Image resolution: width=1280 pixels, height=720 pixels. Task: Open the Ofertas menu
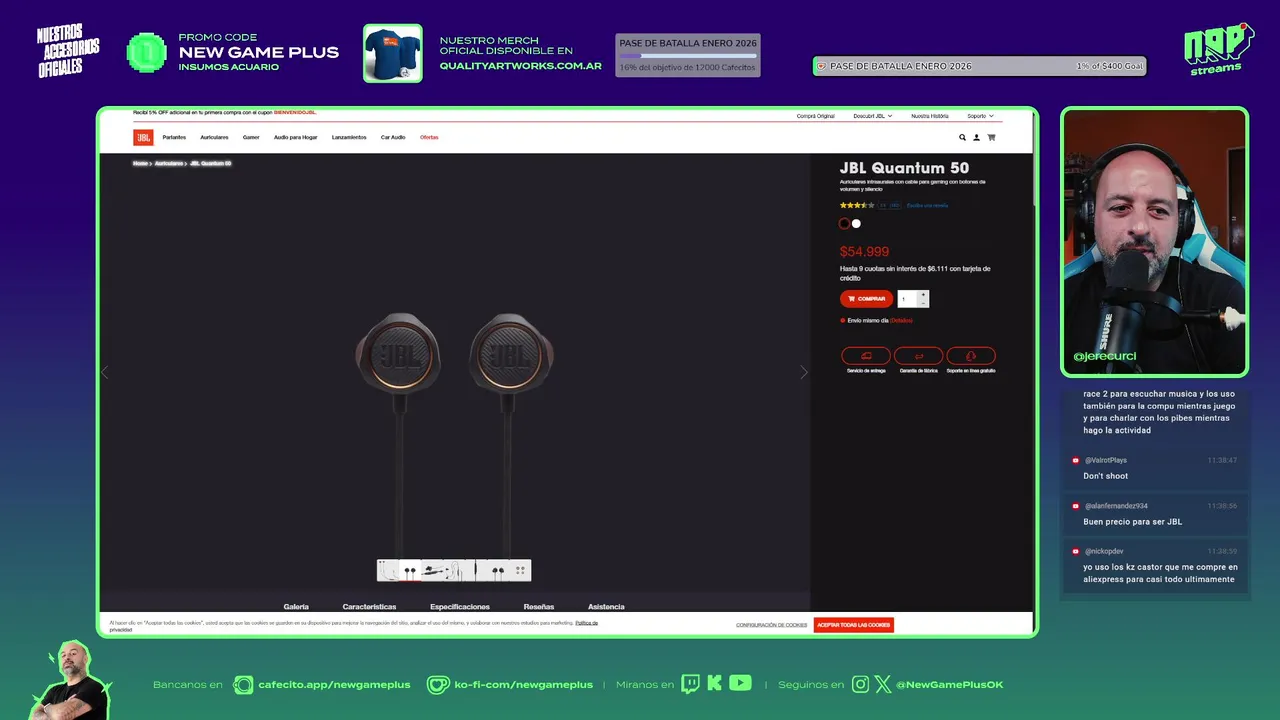coord(429,137)
